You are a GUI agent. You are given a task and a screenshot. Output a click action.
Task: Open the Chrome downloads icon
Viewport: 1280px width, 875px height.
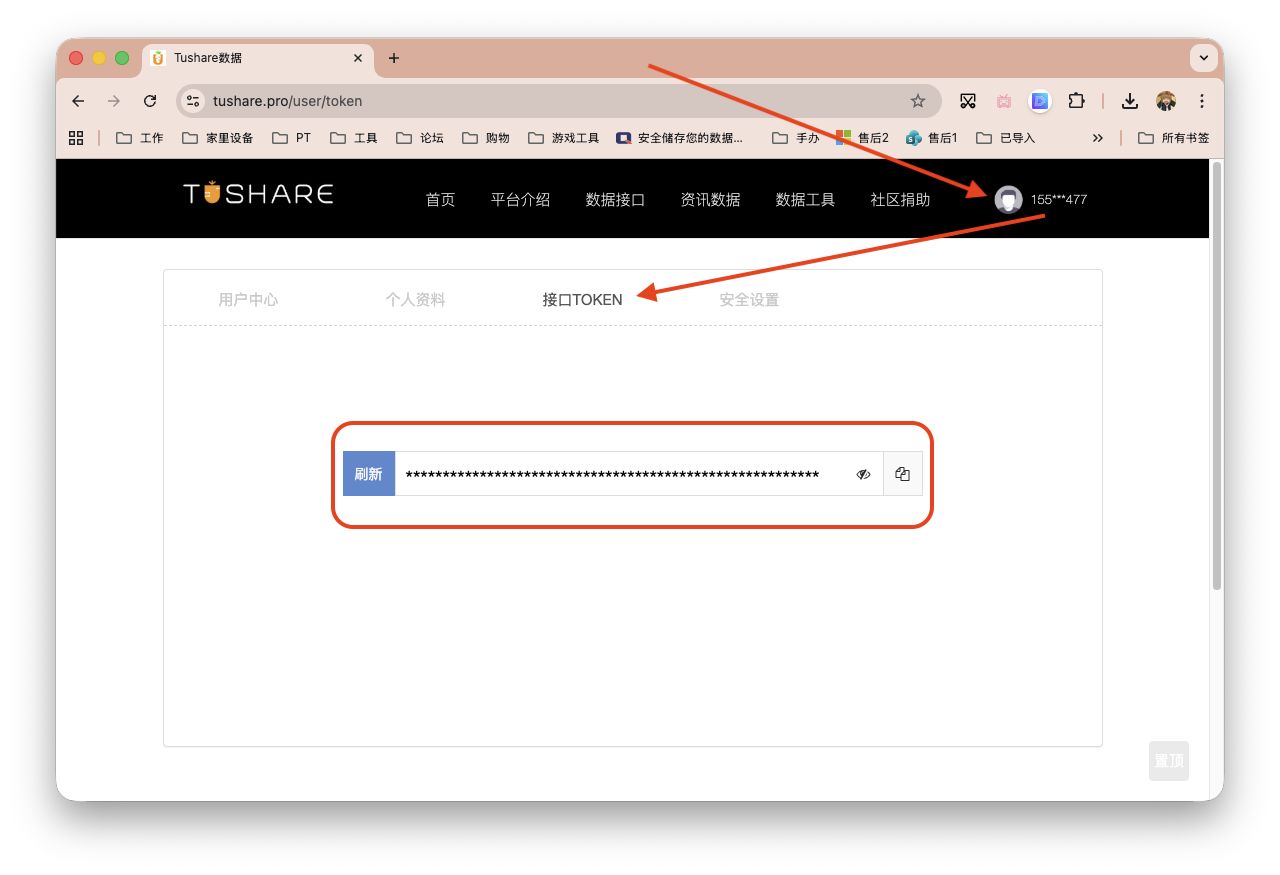1129,101
